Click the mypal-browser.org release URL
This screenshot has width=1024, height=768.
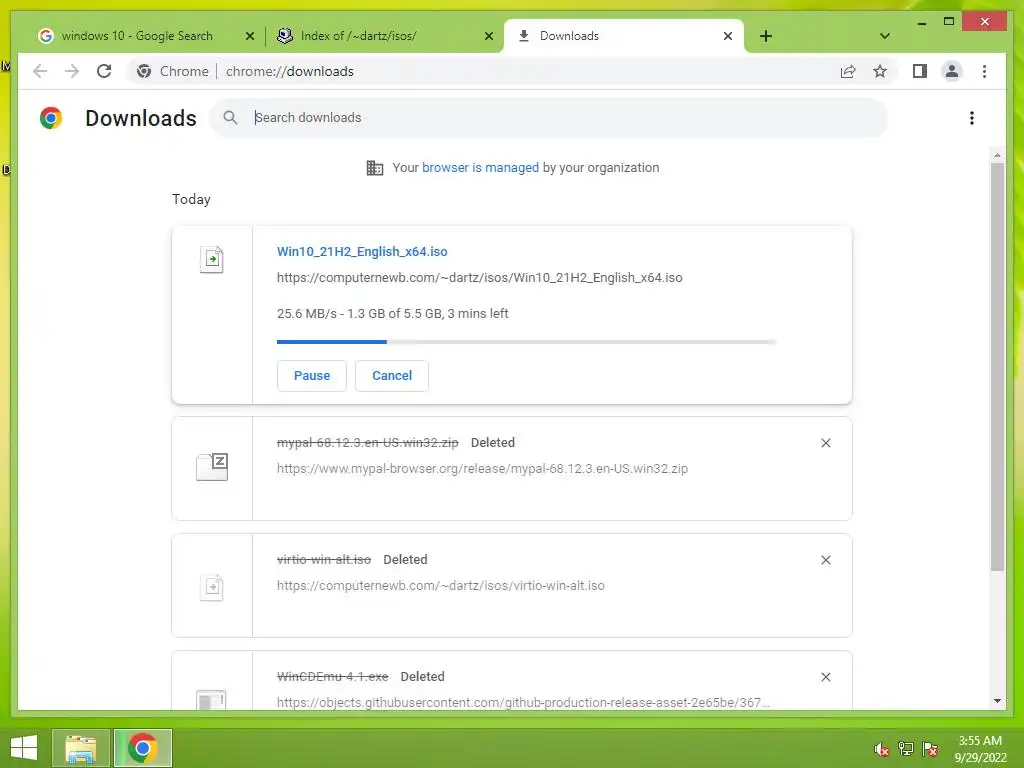point(482,468)
